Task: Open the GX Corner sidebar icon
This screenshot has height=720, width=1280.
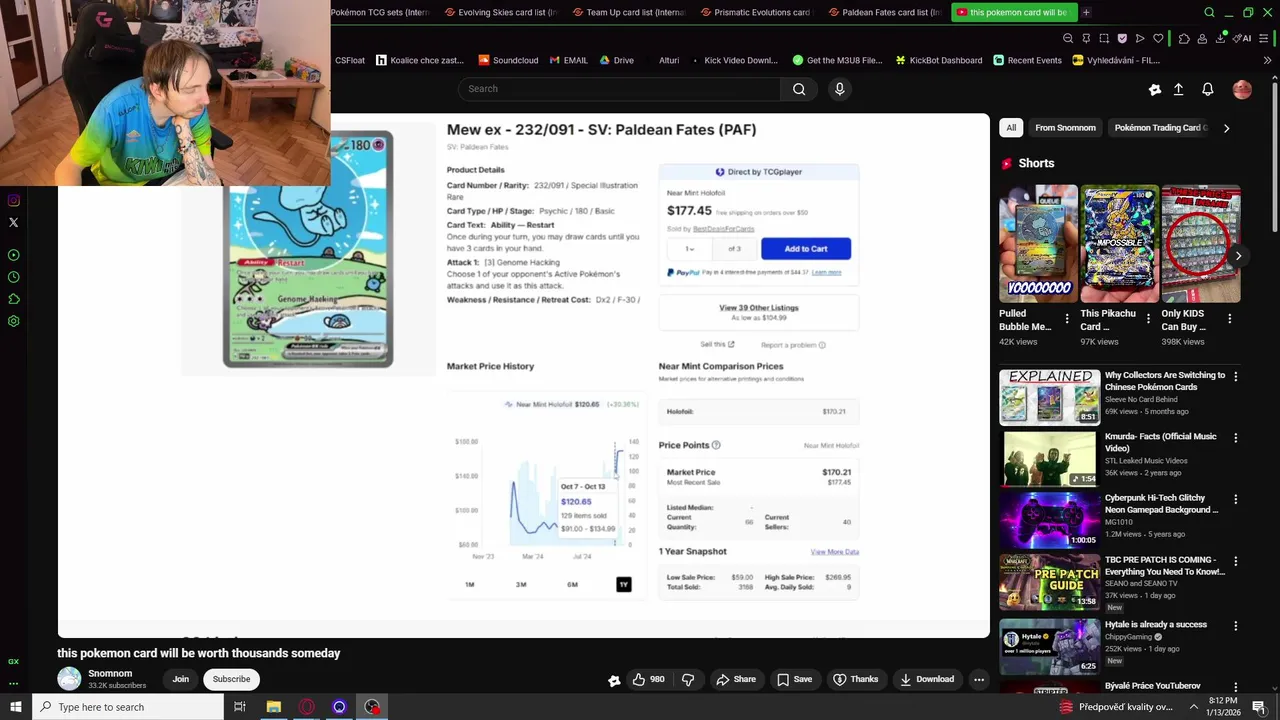Action: (13, 662)
